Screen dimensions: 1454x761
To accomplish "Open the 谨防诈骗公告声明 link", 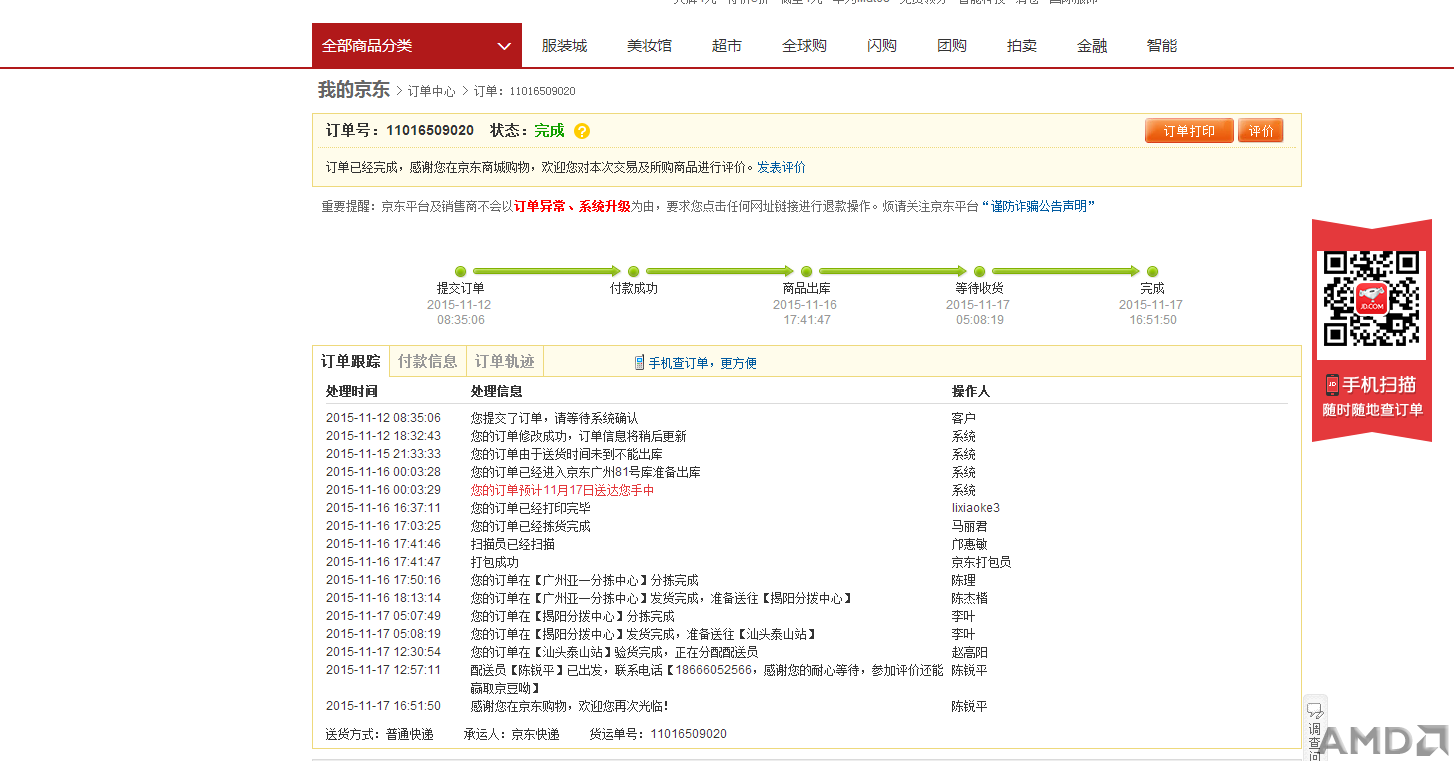I will click(x=1038, y=206).
